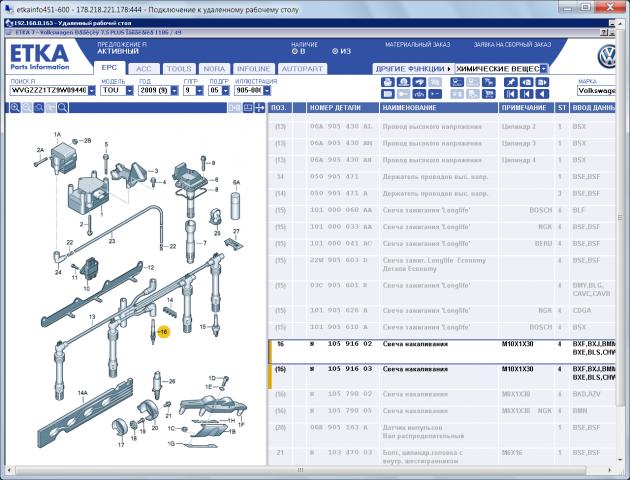This screenshot has width=630, height=480.
Task: Click the previous illustration arrow icon
Action: (526, 82)
